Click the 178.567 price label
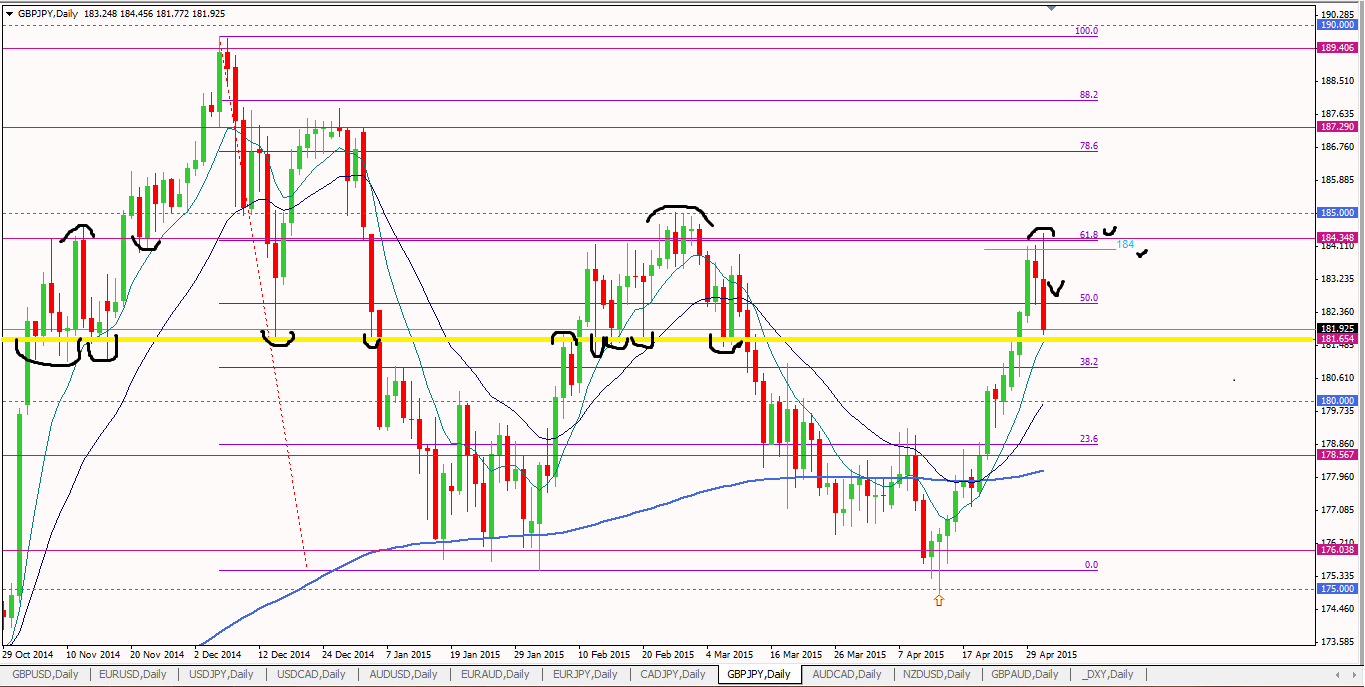Viewport: 1365px width, 687px height. coord(1338,454)
